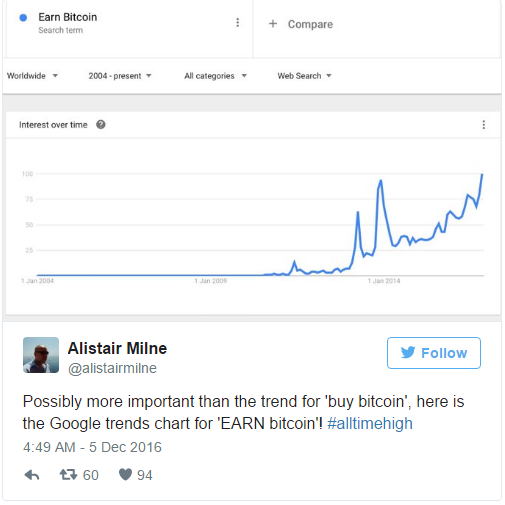Open the Interest over time help icon
505x505 pixels.
[x=101, y=125]
